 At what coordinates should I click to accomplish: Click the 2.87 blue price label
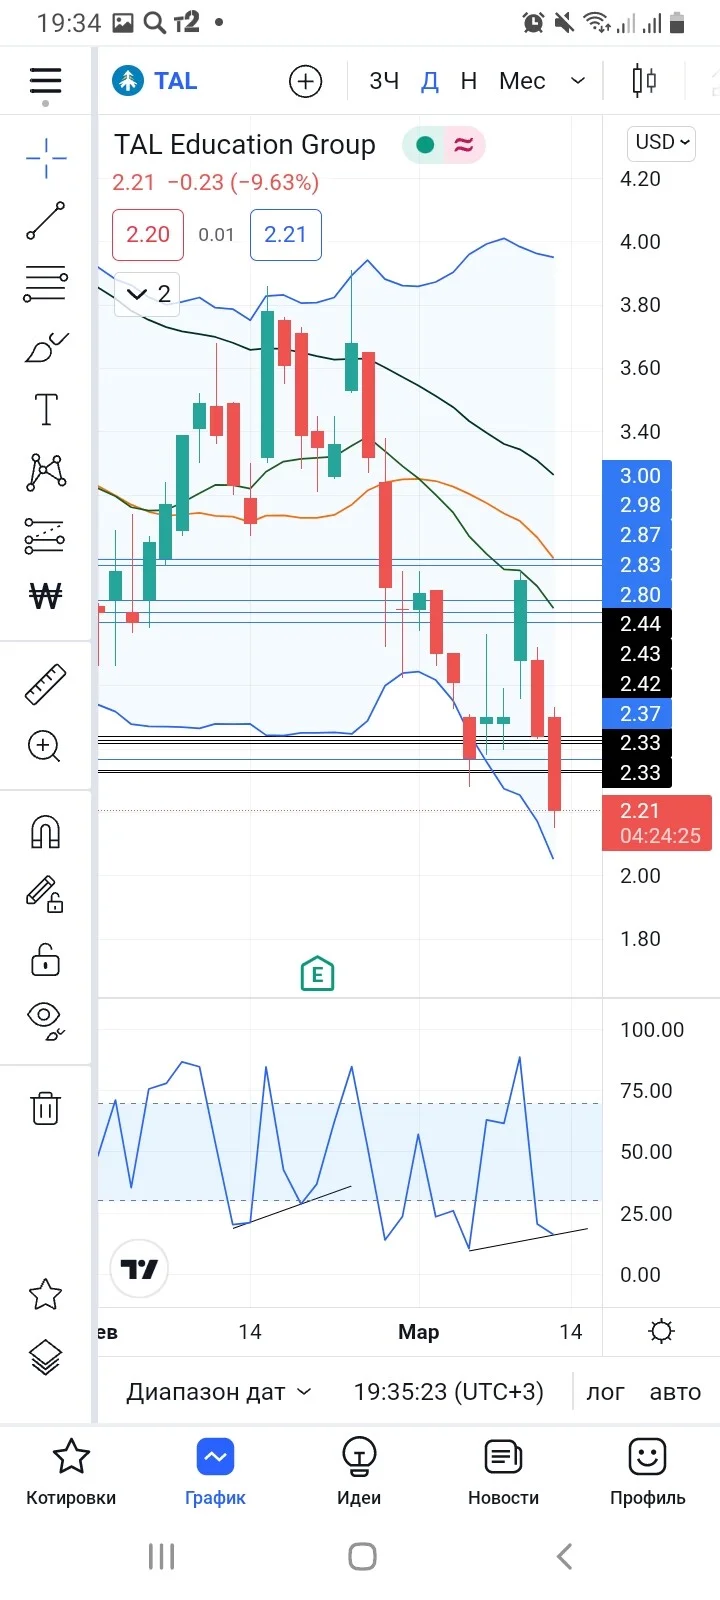(637, 535)
